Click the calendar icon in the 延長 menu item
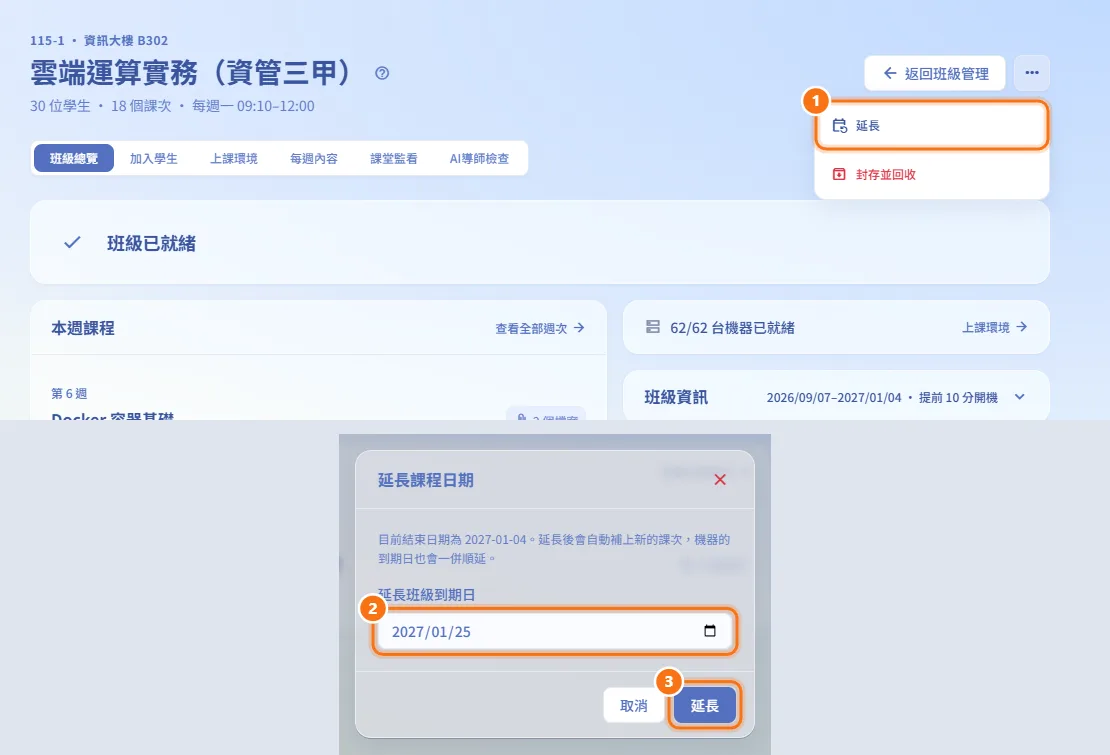The image size is (1110, 755). pyautogui.click(x=840, y=126)
